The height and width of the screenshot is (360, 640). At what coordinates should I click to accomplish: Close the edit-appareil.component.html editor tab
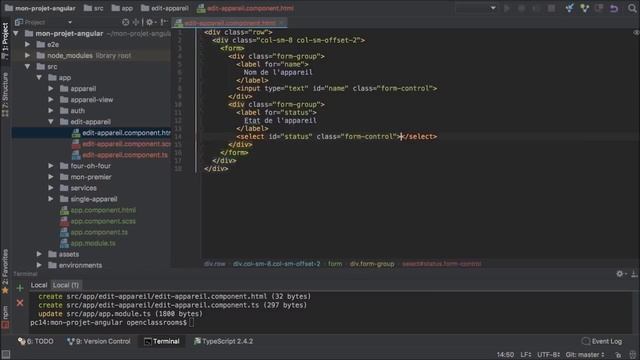[281, 23]
